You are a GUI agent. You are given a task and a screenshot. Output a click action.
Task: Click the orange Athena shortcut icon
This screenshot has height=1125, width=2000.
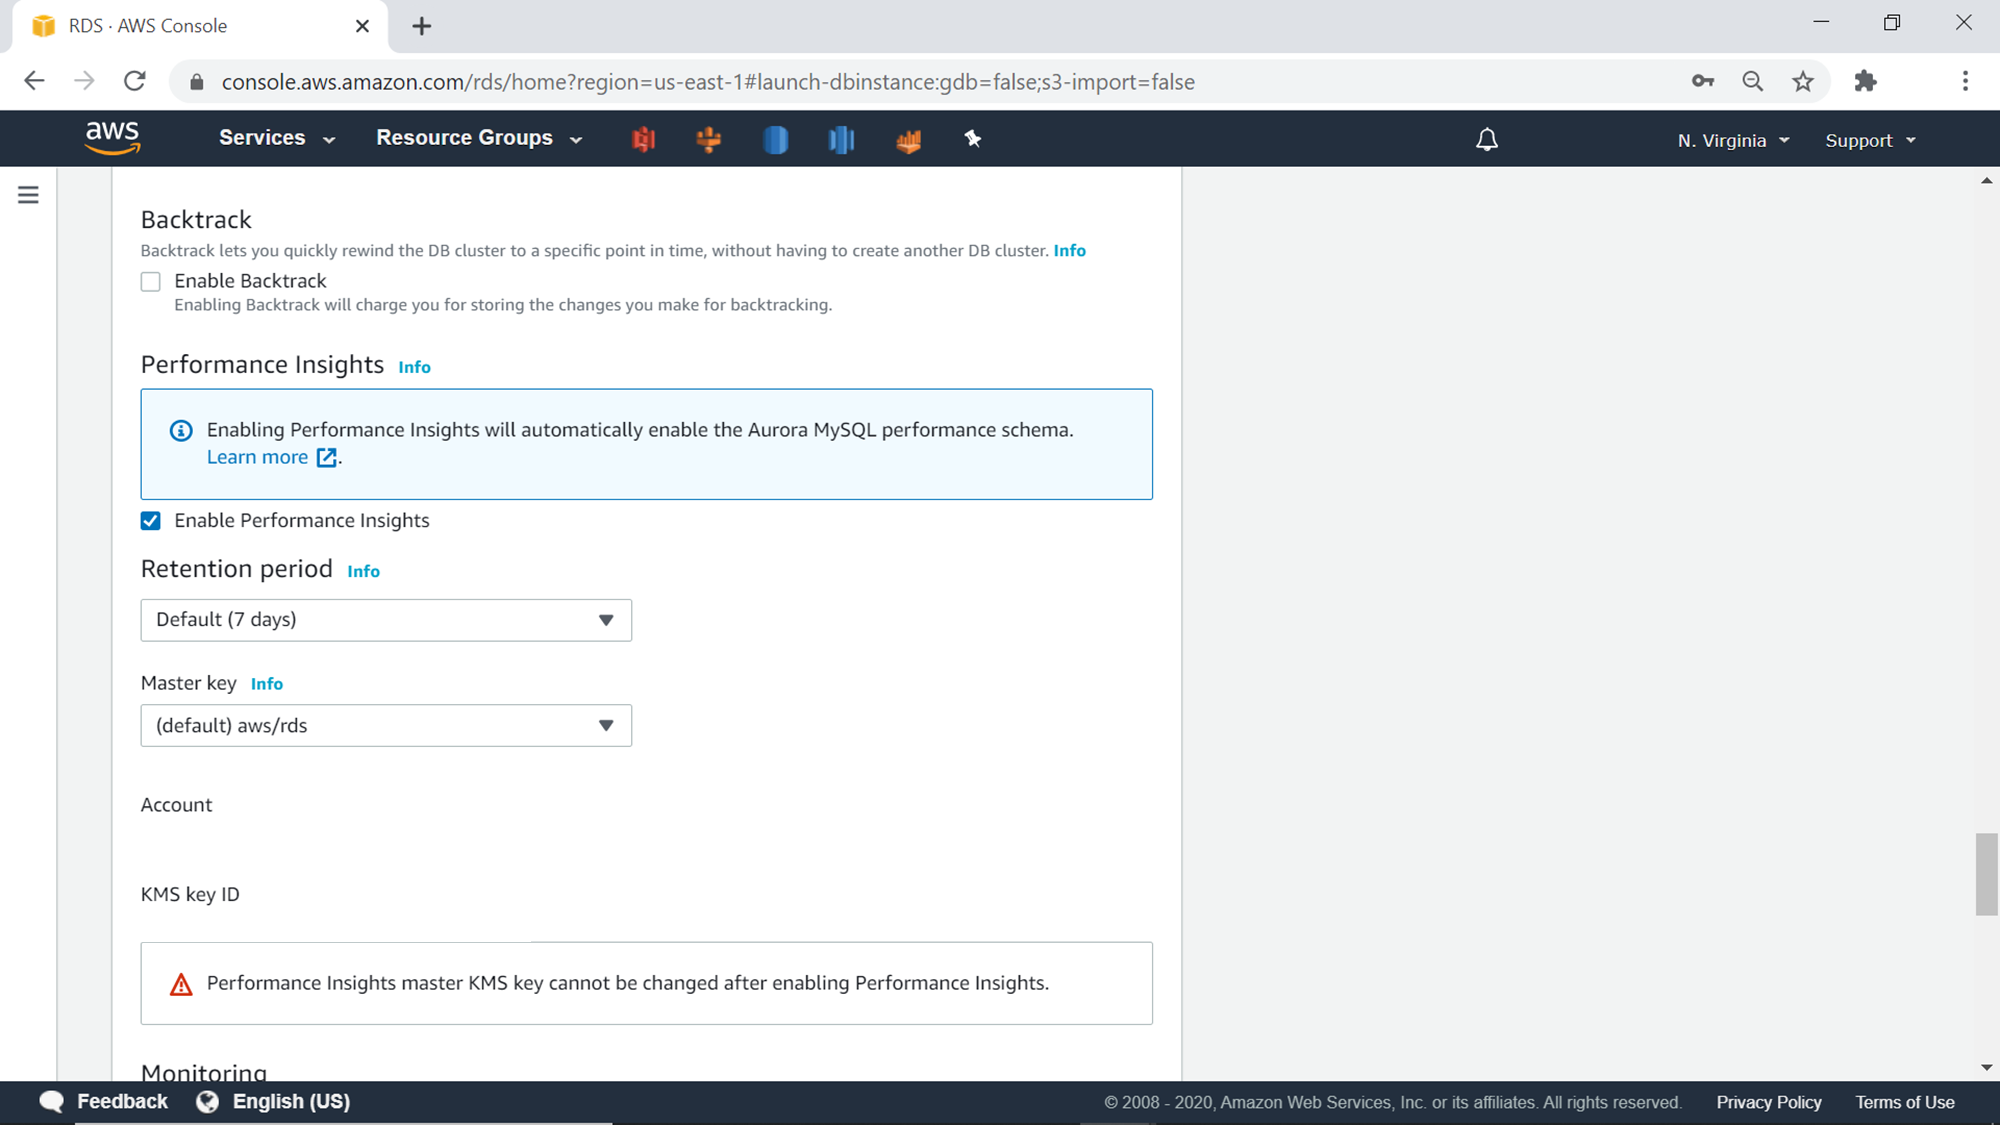coord(709,139)
